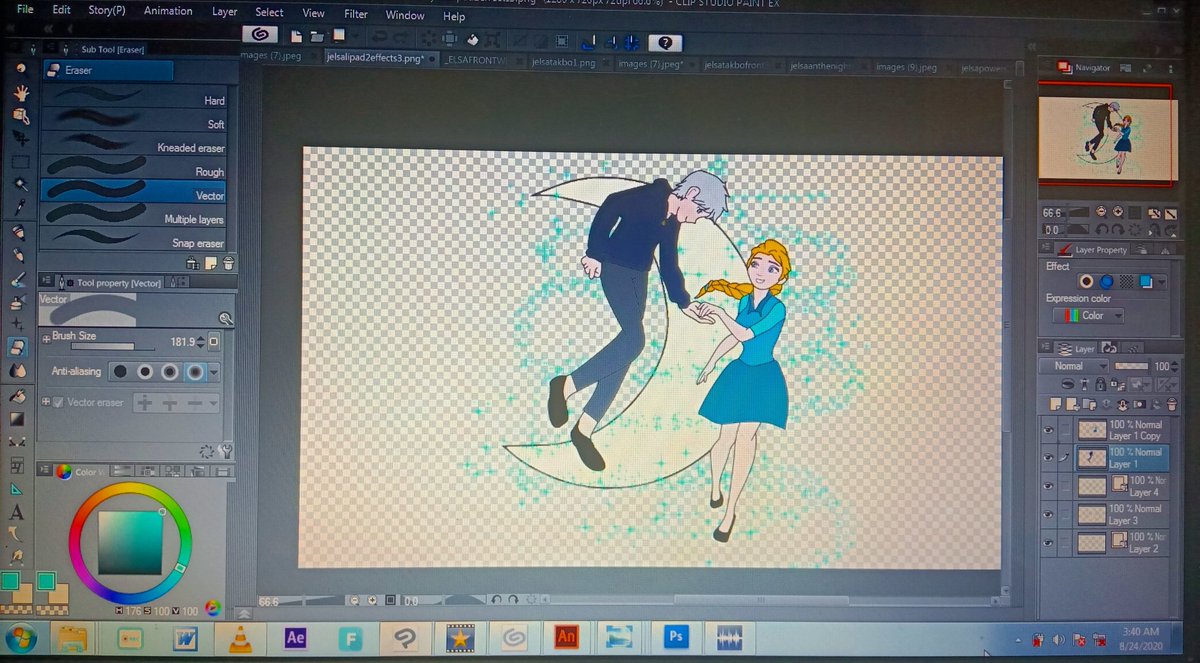Screen dimensions: 1200x663
Task: Select the Snap eraser sub tool
Action: (134, 241)
